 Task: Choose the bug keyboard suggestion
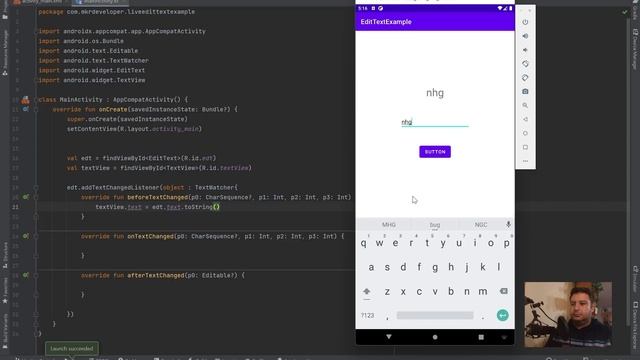click(435, 225)
